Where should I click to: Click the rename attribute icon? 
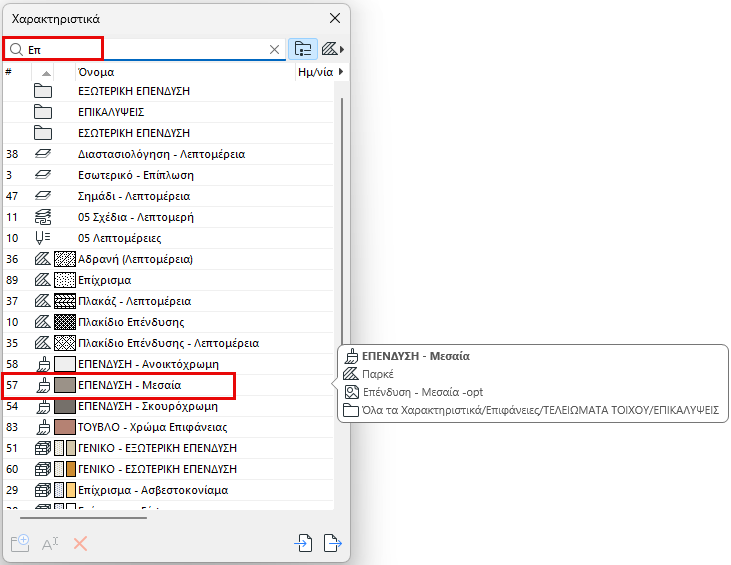click(x=50, y=544)
